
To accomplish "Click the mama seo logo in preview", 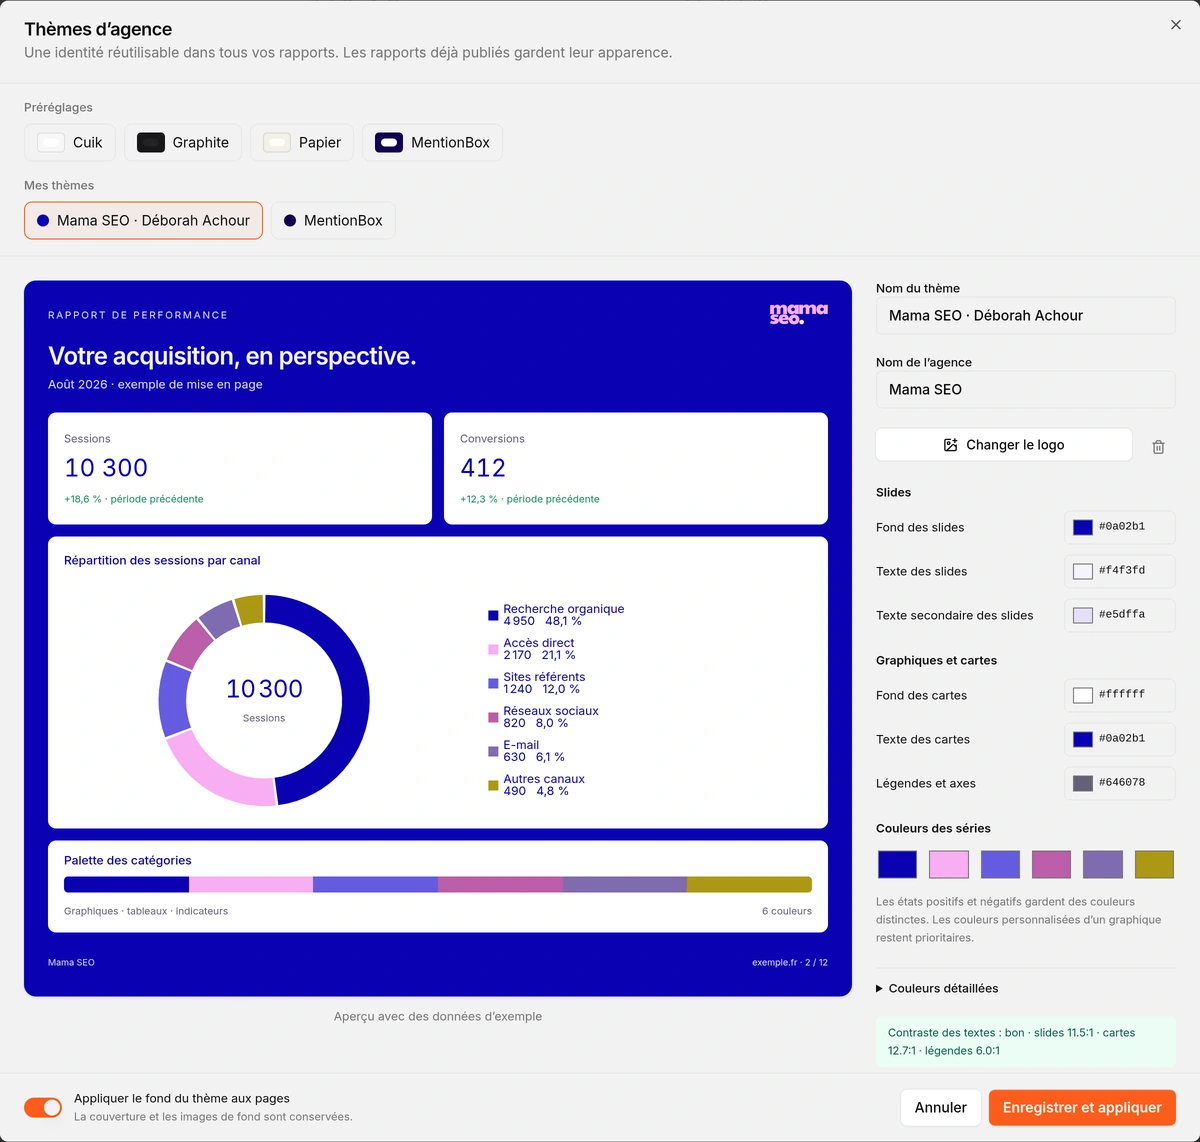I will (x=799, y=313).
